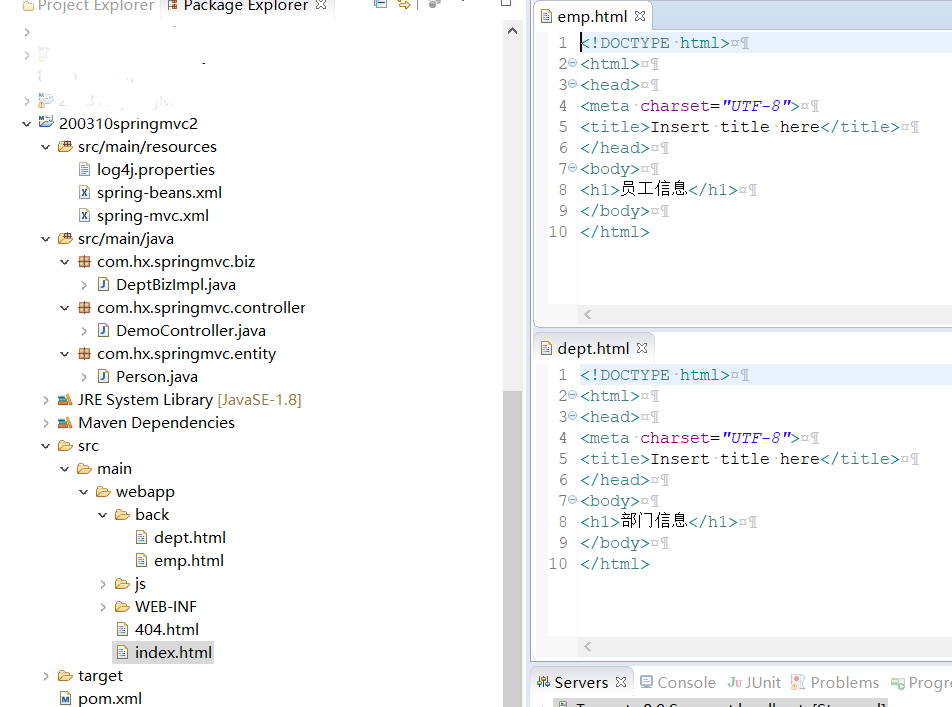Screen dimensions: 952x707
Task: Select index.html in the tree
Action: (x=173, y=652)
